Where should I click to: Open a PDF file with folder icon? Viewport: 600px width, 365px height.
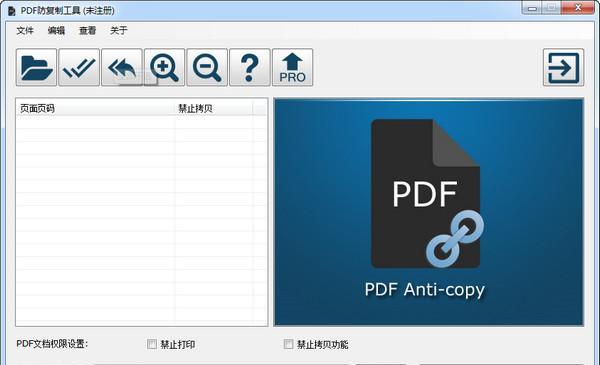[x=36, y=67]
